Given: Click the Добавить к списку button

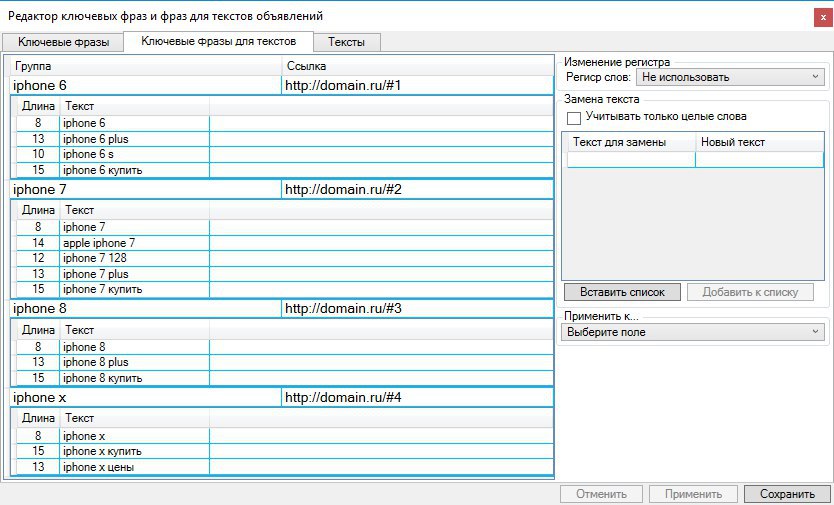Looking at the screenshot, I should pyautogui.click(x=750, y=292).
